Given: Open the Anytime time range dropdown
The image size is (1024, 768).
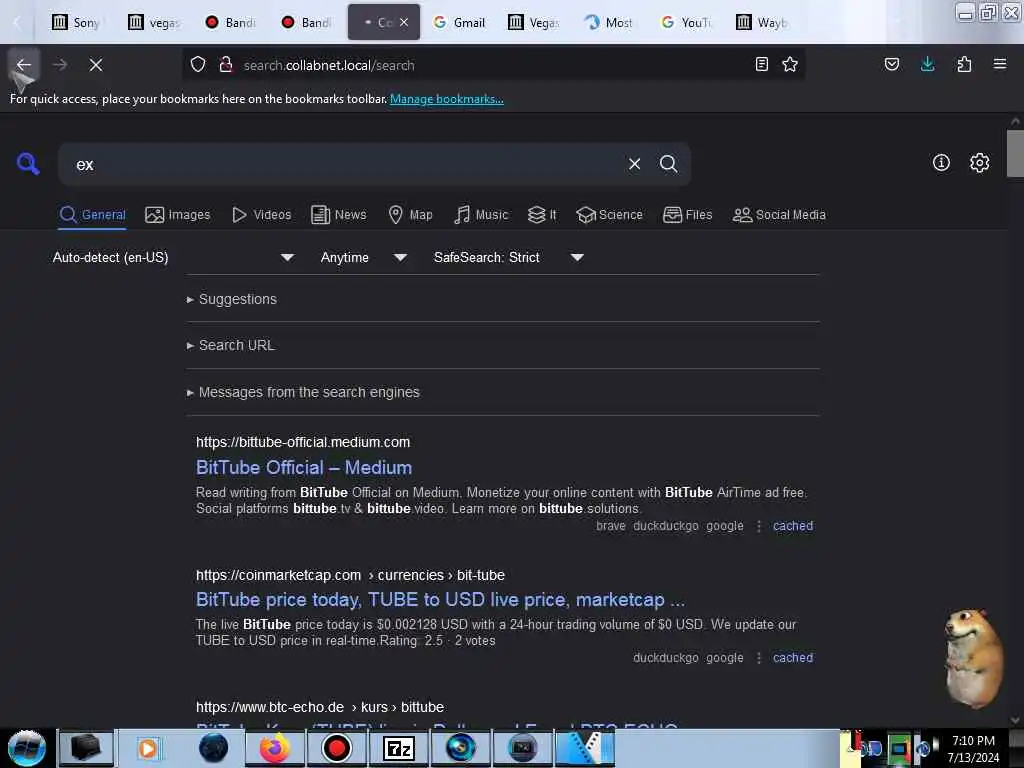Looking at the screenshot, I should [x=364, y=257].
